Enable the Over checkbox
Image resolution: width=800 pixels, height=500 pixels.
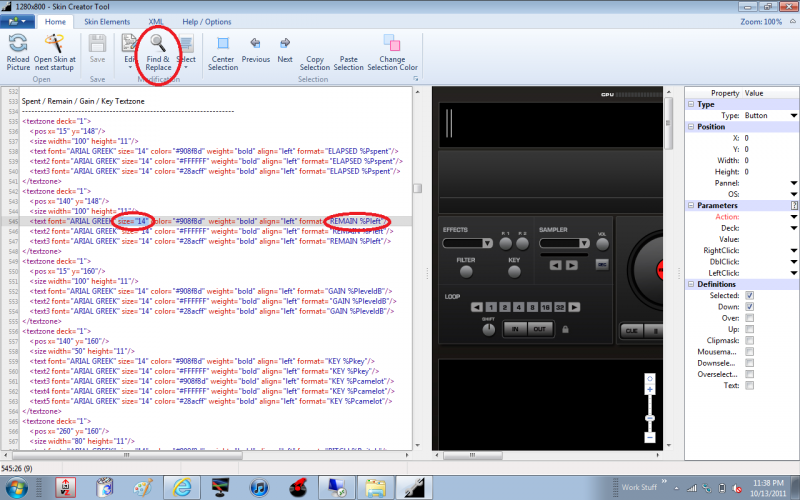[749, 318]
